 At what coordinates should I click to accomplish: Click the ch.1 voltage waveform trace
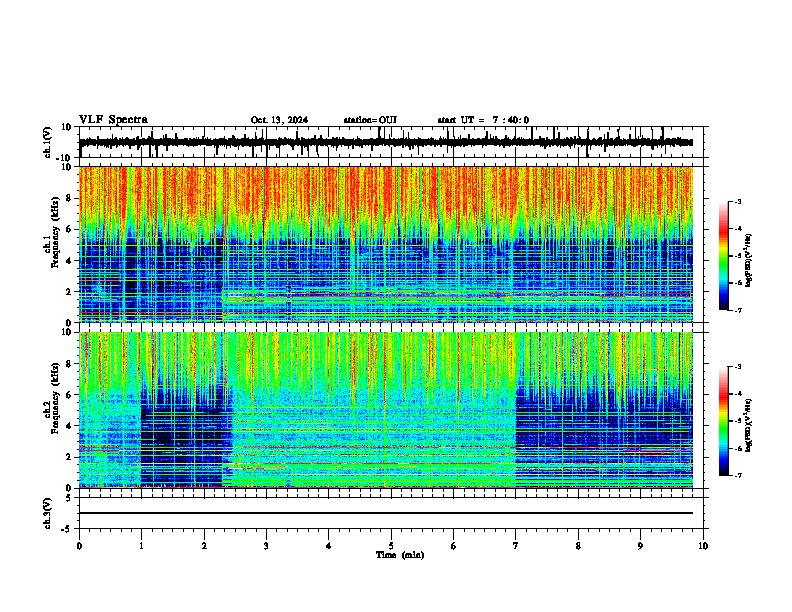pyautogui.click(x=386, y=142)
